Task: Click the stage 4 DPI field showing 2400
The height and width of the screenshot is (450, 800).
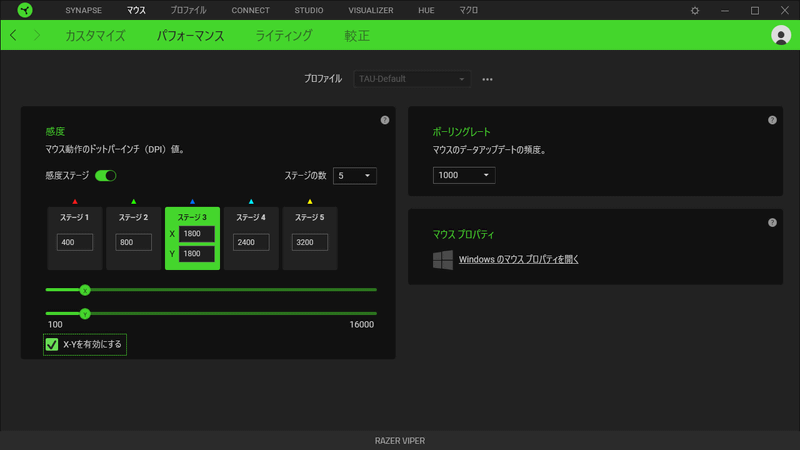Action: [251, 242]
